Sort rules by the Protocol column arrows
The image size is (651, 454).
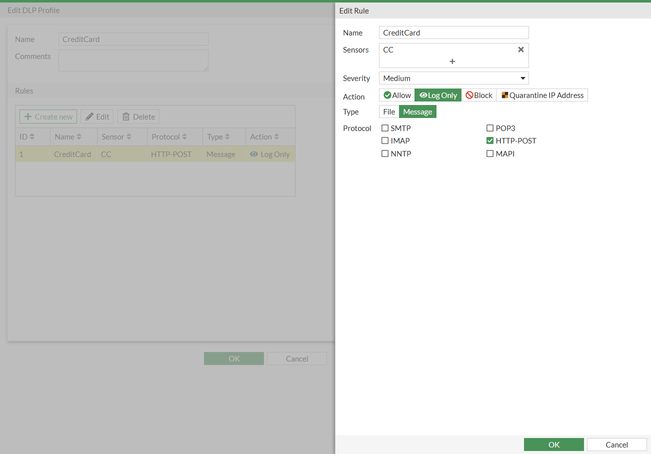click(184, 137)
